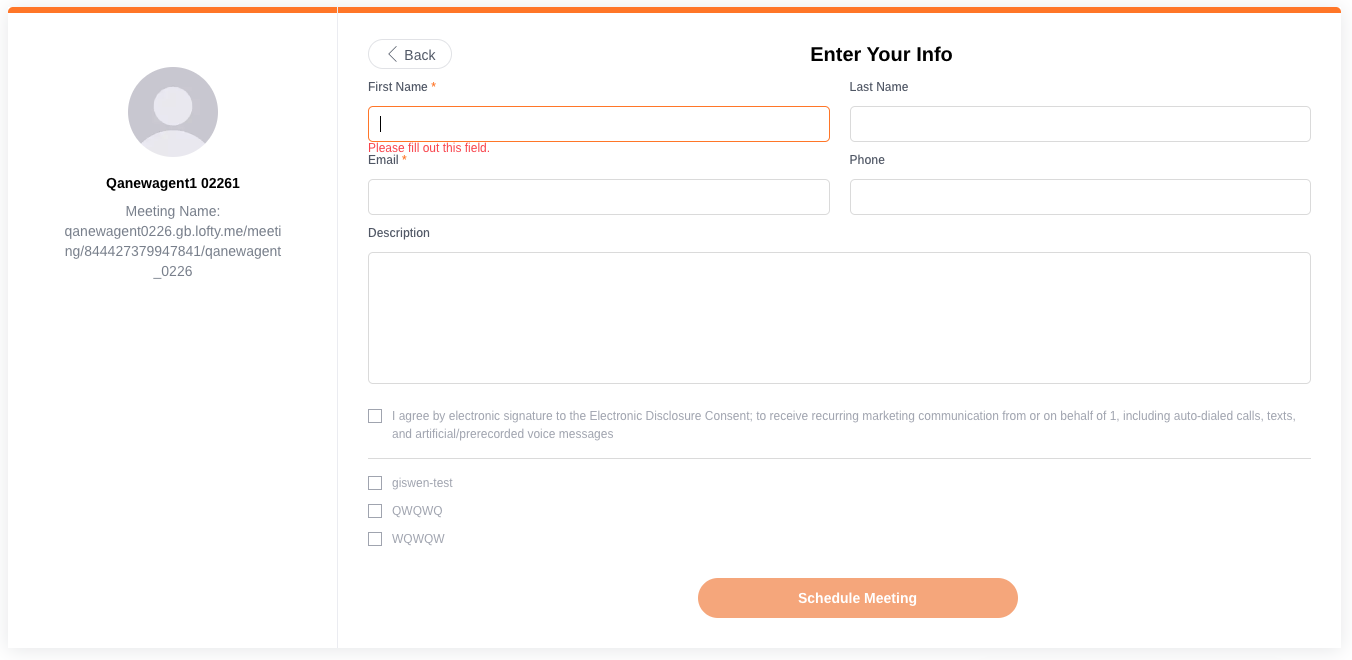Click the Phone number field

click(1079, 197)
